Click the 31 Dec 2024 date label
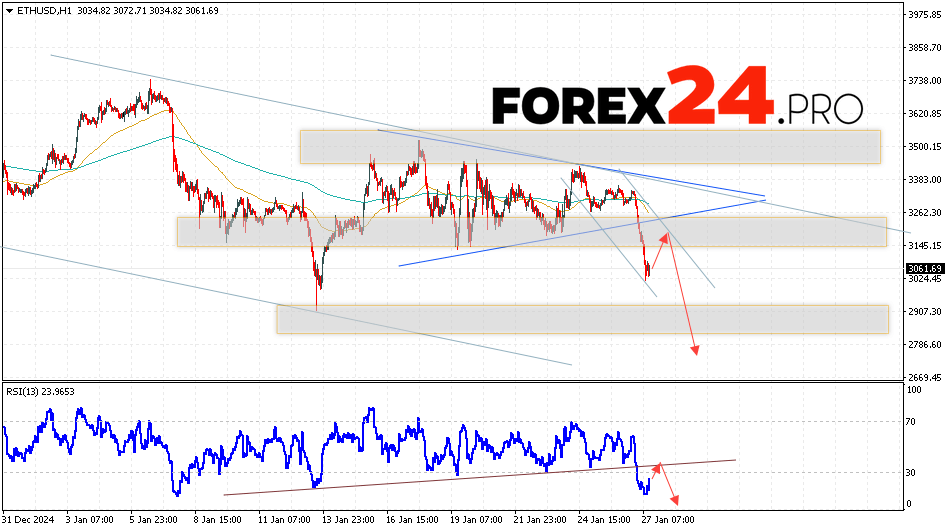 27,520
